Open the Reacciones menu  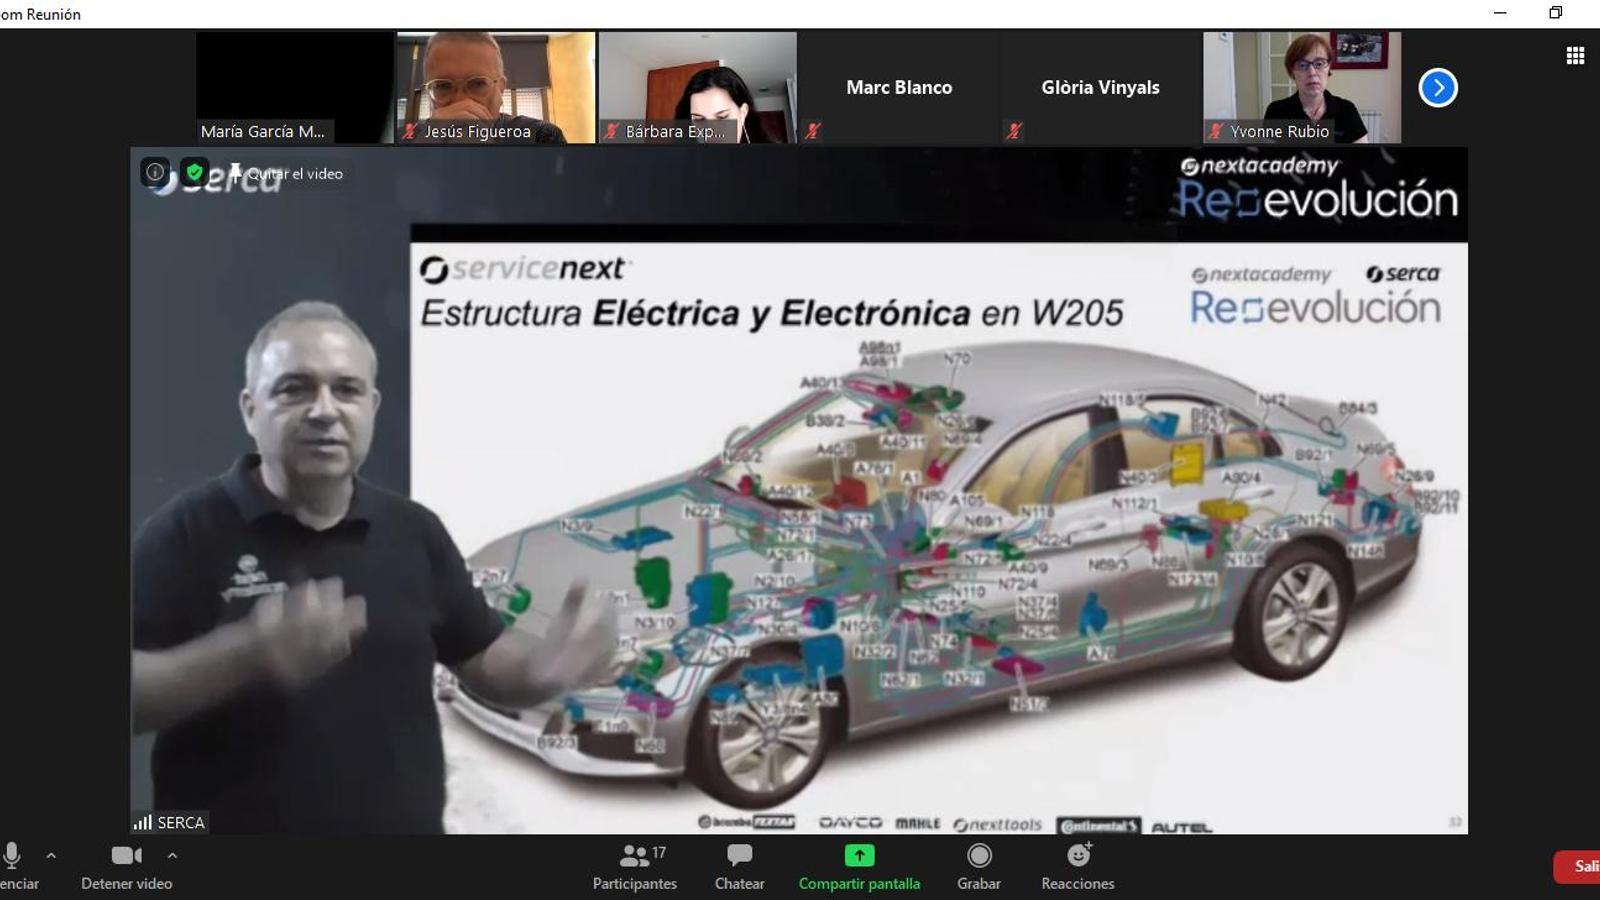1078,866
